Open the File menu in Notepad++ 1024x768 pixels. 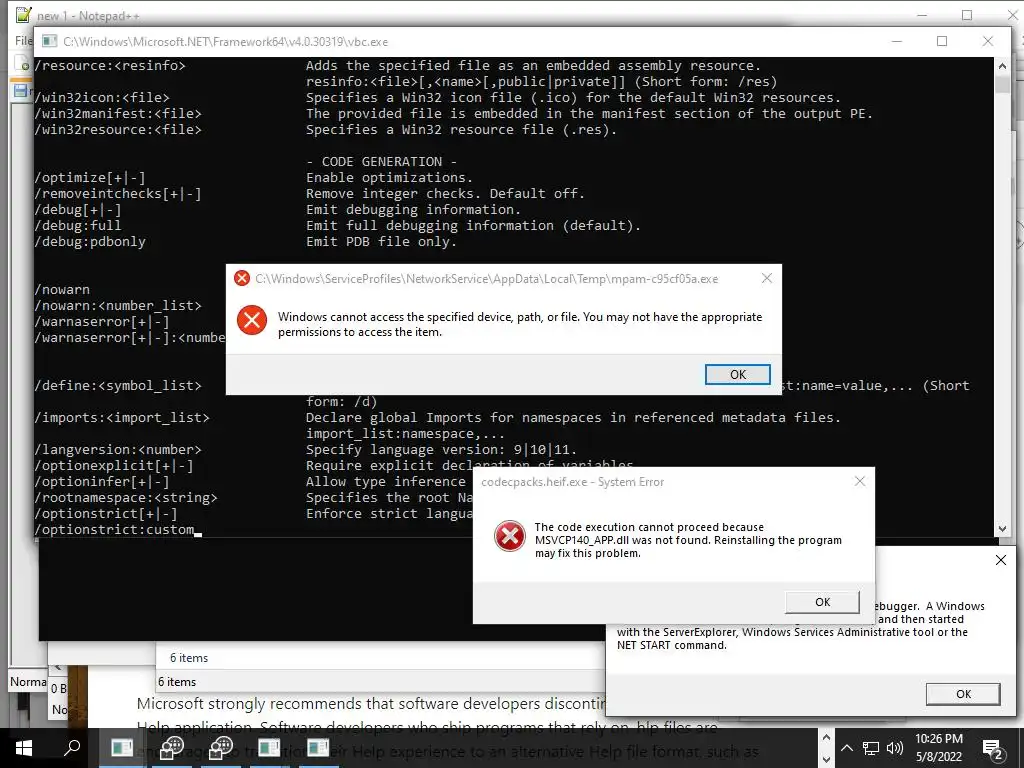[x=24, y=40]
